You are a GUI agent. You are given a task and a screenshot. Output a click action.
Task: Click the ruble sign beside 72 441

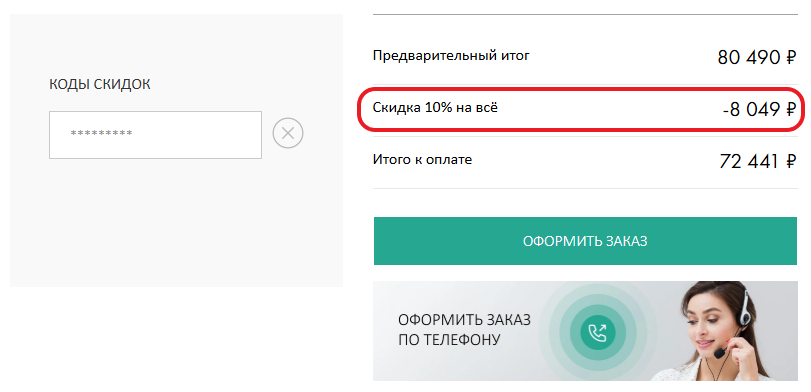pyautogui.click(x=791, y=161)
